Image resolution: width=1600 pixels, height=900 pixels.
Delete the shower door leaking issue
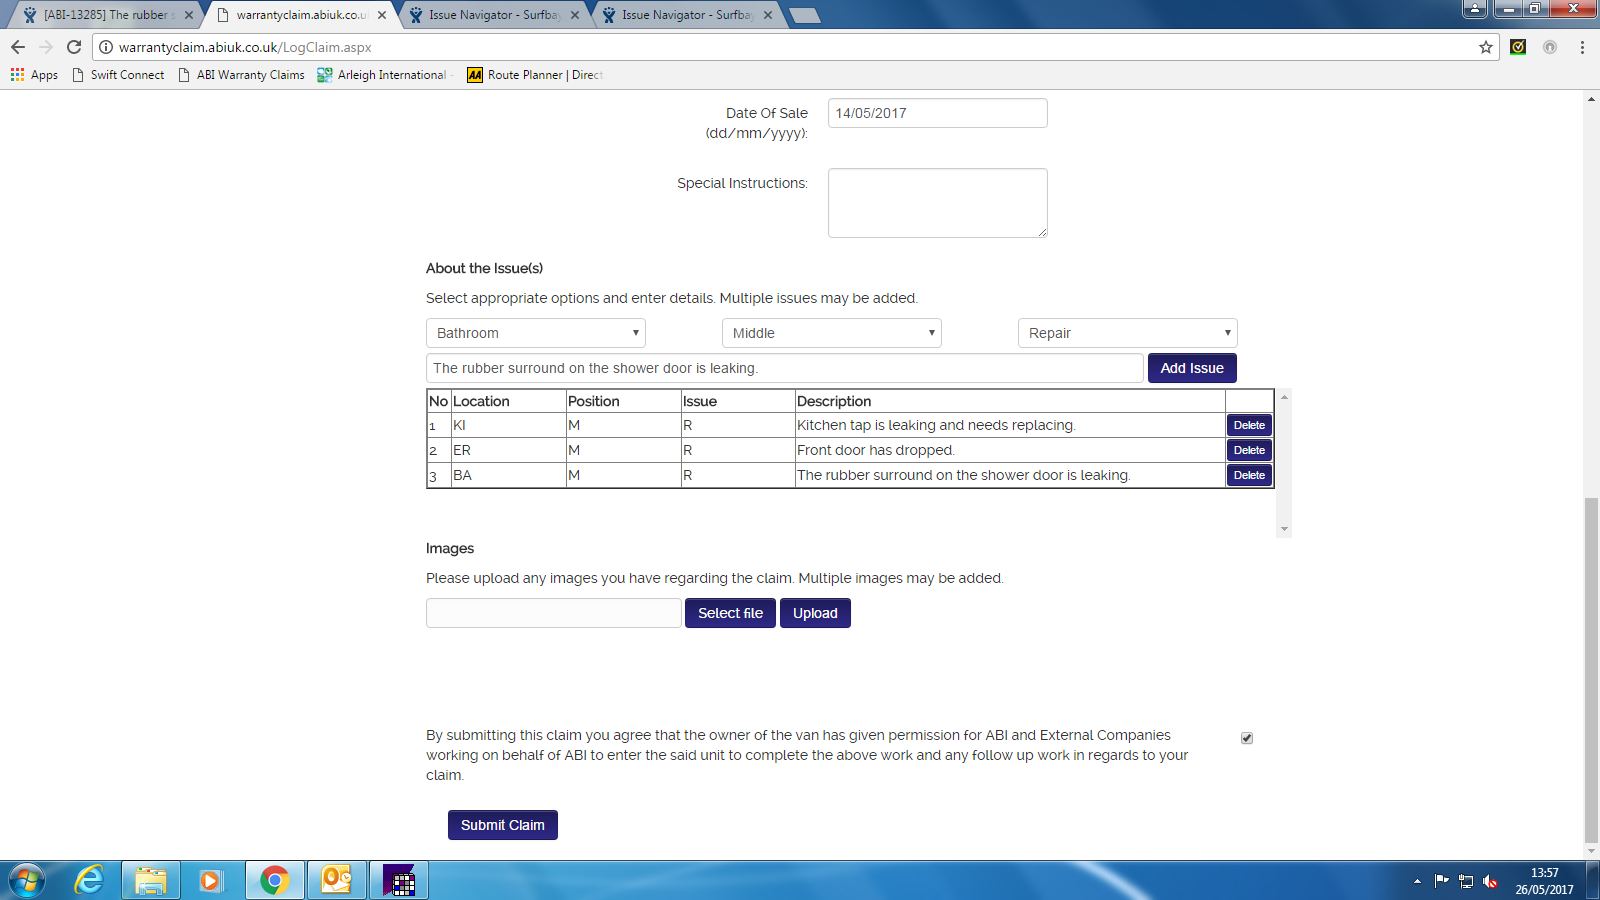(x=1249, y=475)
